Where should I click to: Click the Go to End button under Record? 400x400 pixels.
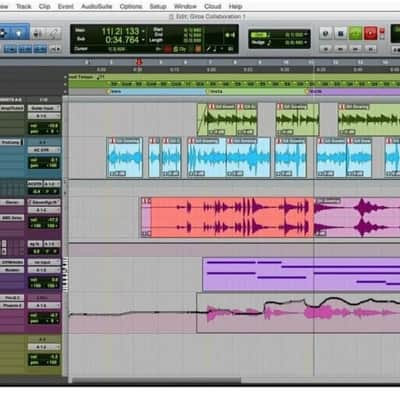pyautogui.click(x=370, y=49)
